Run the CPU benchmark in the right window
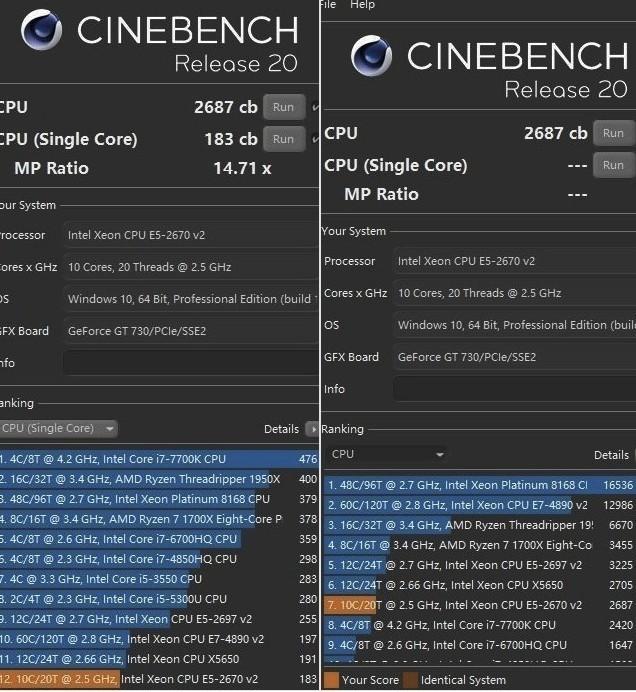This screenshot has height=692, width=636. [x=613, y=133]
